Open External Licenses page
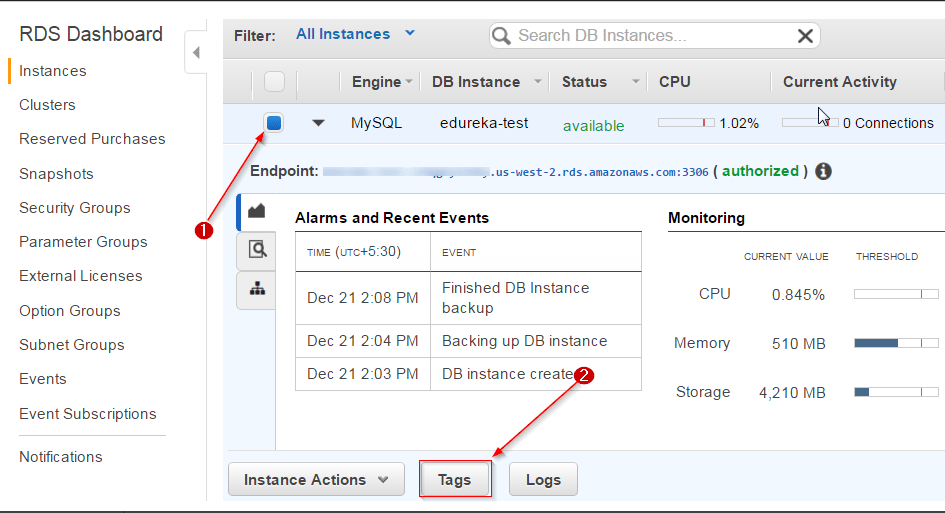 point(81,276)
